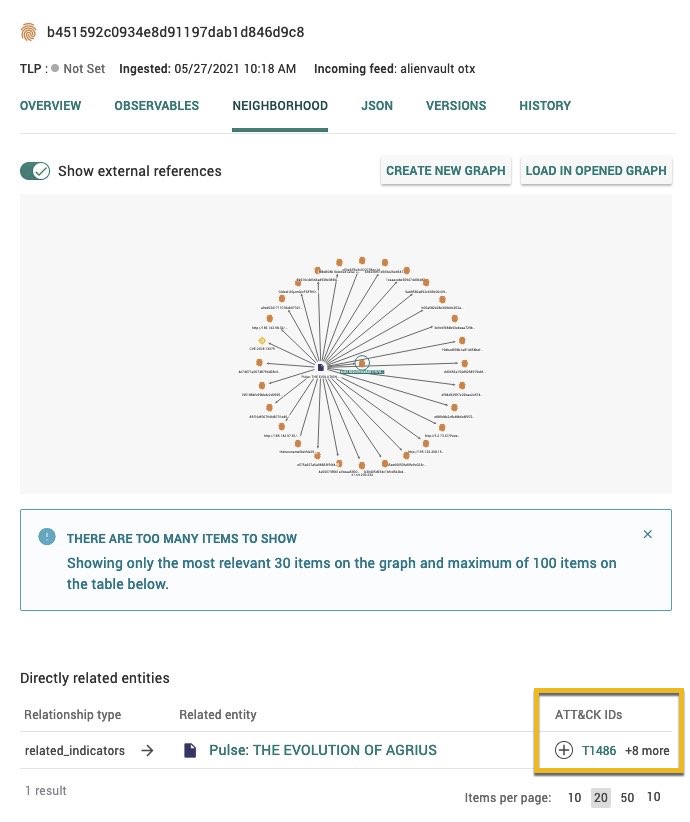Image resolution: width=690 pixels, height=822 pixels.
Task: Click the Pulse document icon in the table row
Action: click(190, 750)
